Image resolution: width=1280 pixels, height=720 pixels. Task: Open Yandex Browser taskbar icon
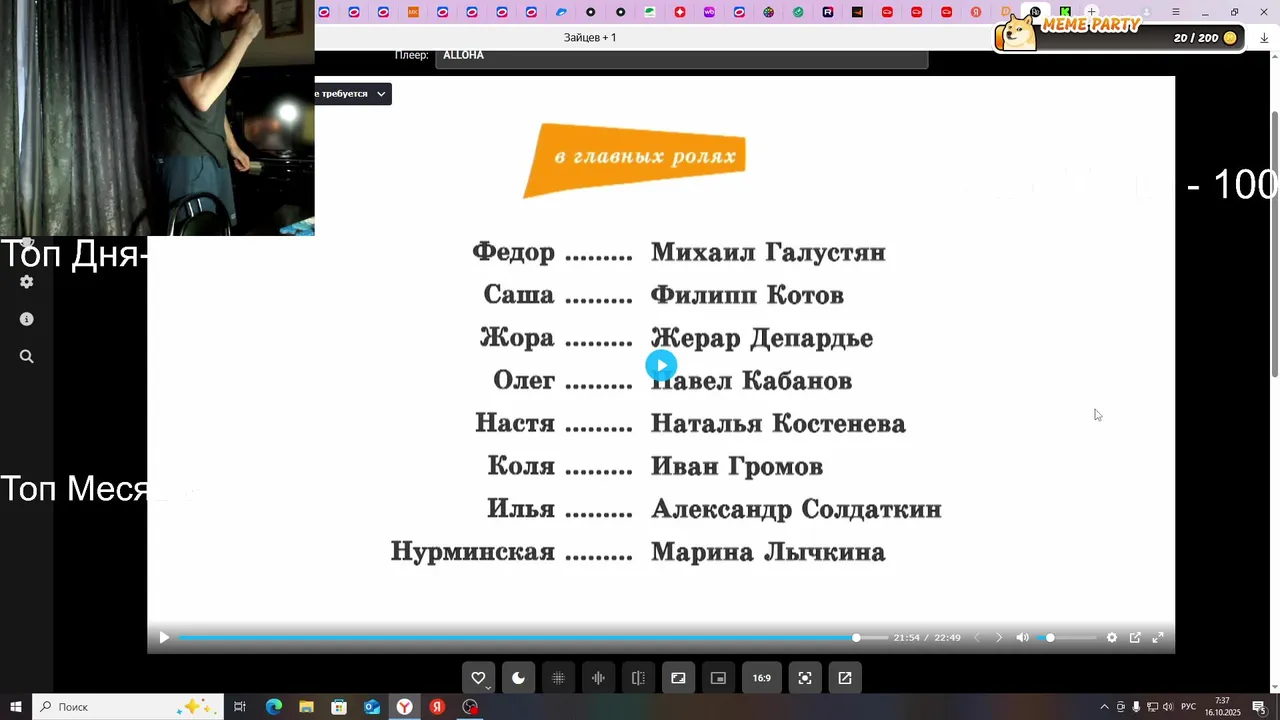(404, 707)
